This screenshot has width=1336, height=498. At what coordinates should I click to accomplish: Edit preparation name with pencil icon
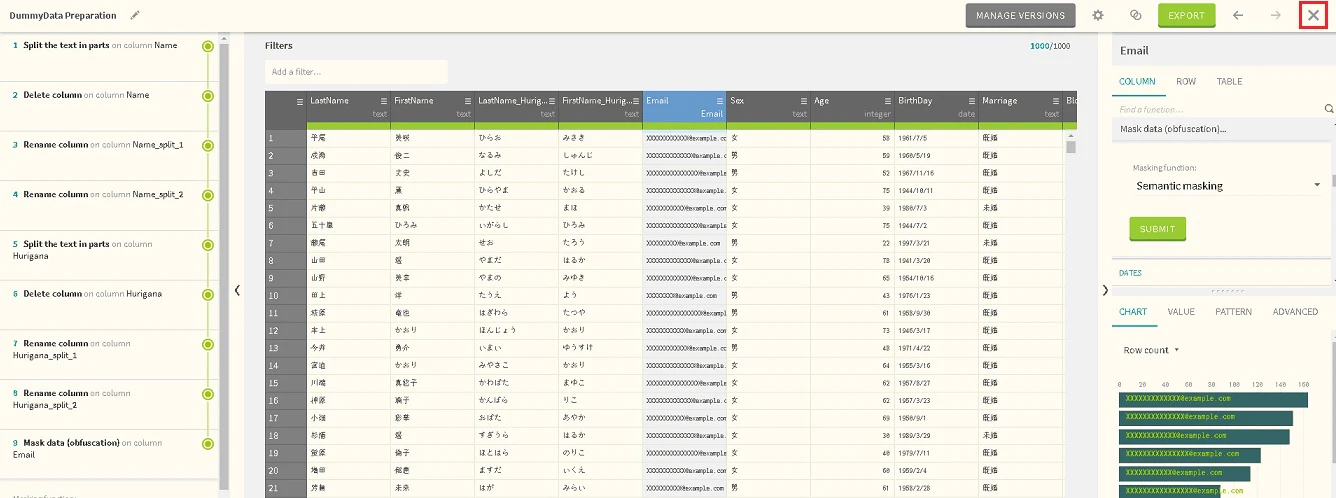click(x=135, y=15)
